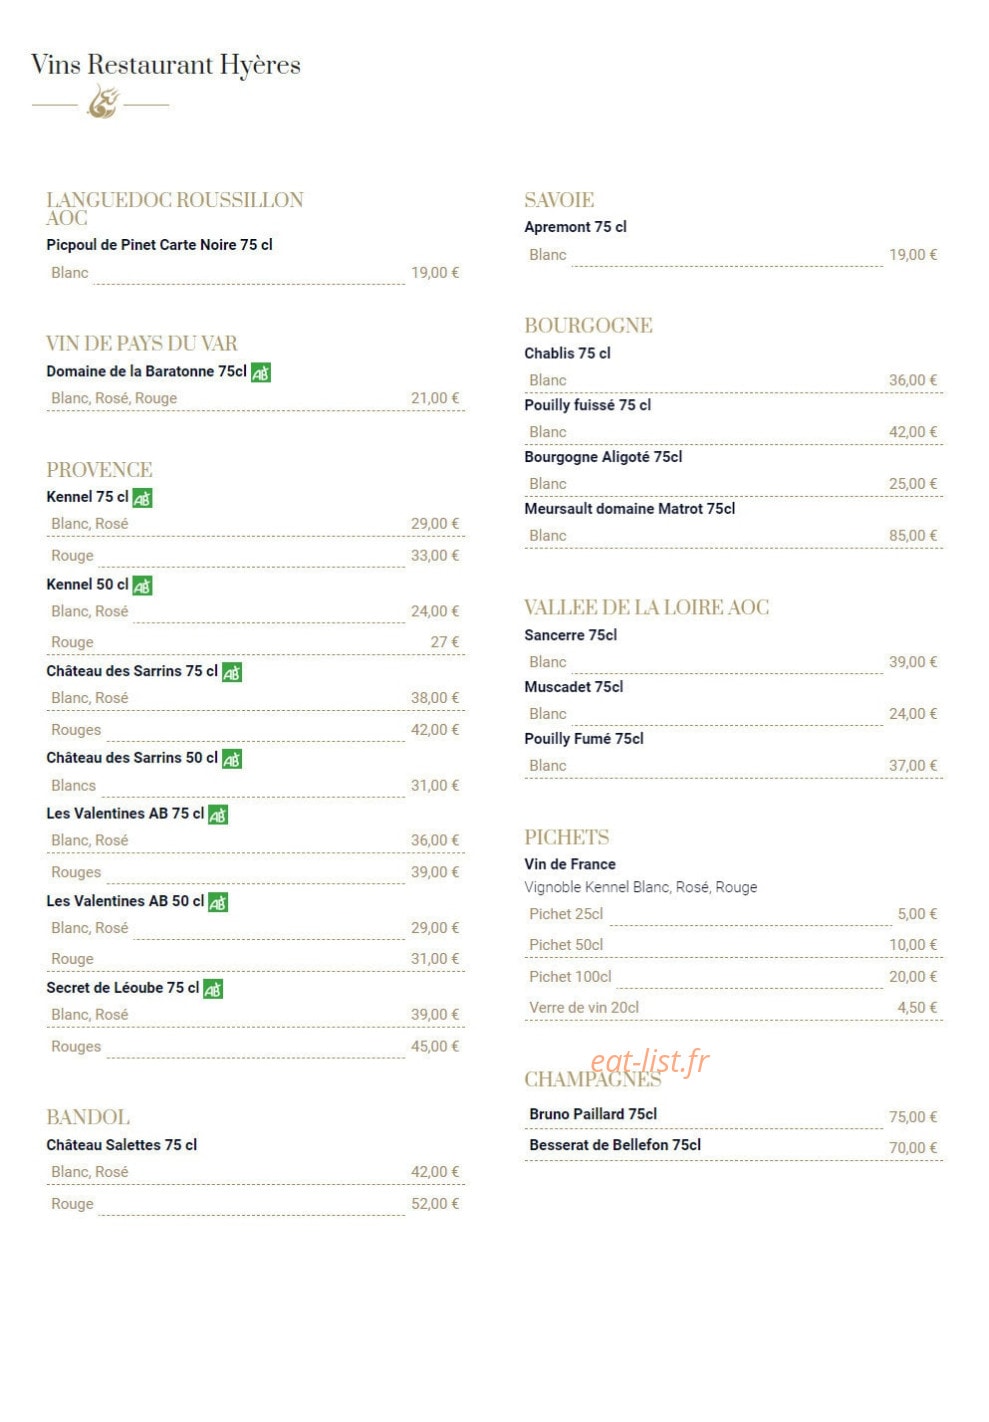The height and width of the screenshot is (1422, 989).
Task: Select the Sancerre 75cl wine entry
Action: pyautogui.click(x=571, y=635)
